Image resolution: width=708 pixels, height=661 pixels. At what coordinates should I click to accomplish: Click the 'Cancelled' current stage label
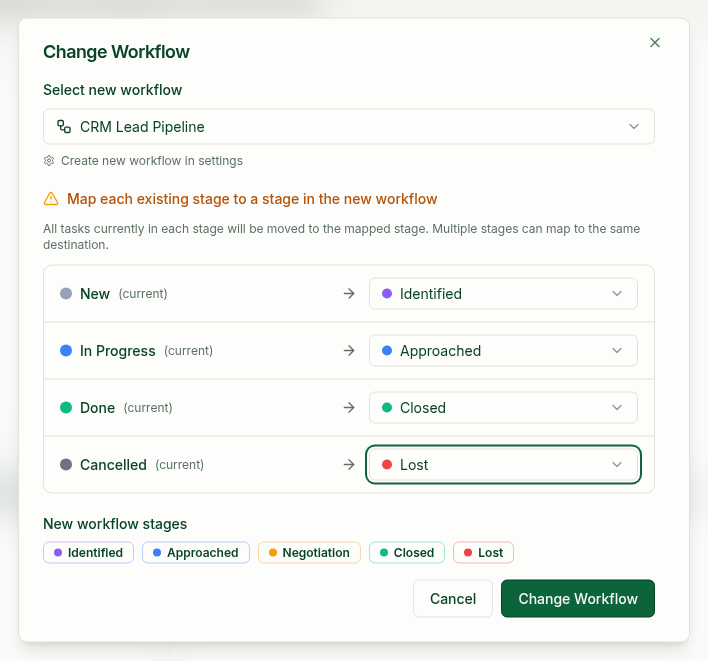[113, 464]
